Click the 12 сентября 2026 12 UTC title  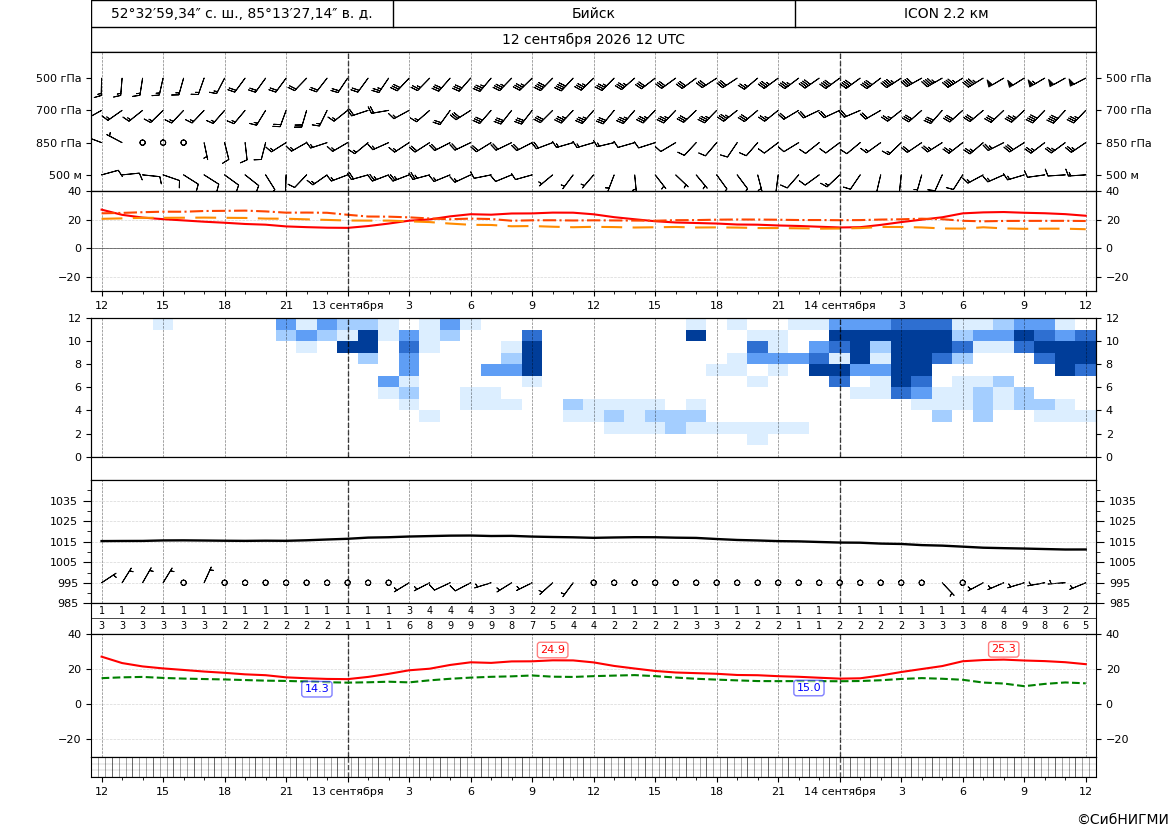pyautogui.click(x=593, y=40)
